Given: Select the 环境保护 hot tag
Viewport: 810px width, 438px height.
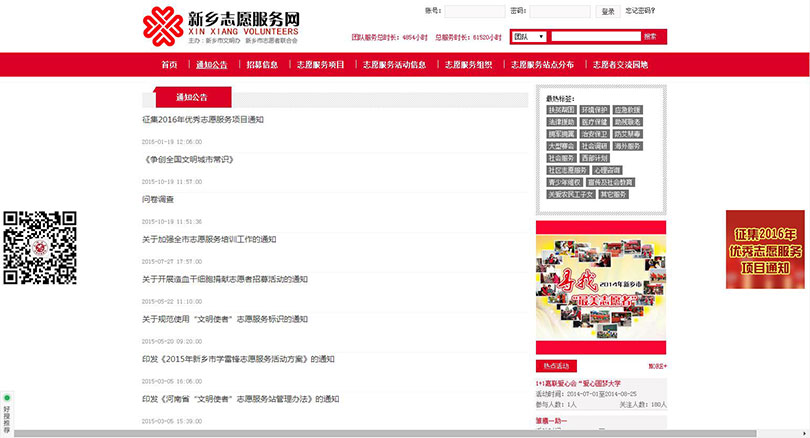Looking at the screenshot, I should 594,110.
